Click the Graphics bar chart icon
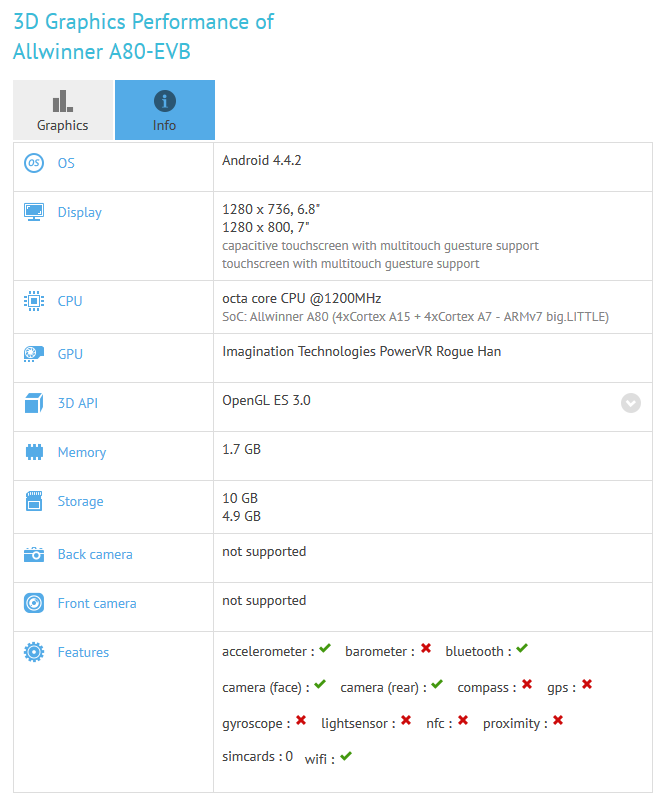666x803 pixels. [63, 101]
